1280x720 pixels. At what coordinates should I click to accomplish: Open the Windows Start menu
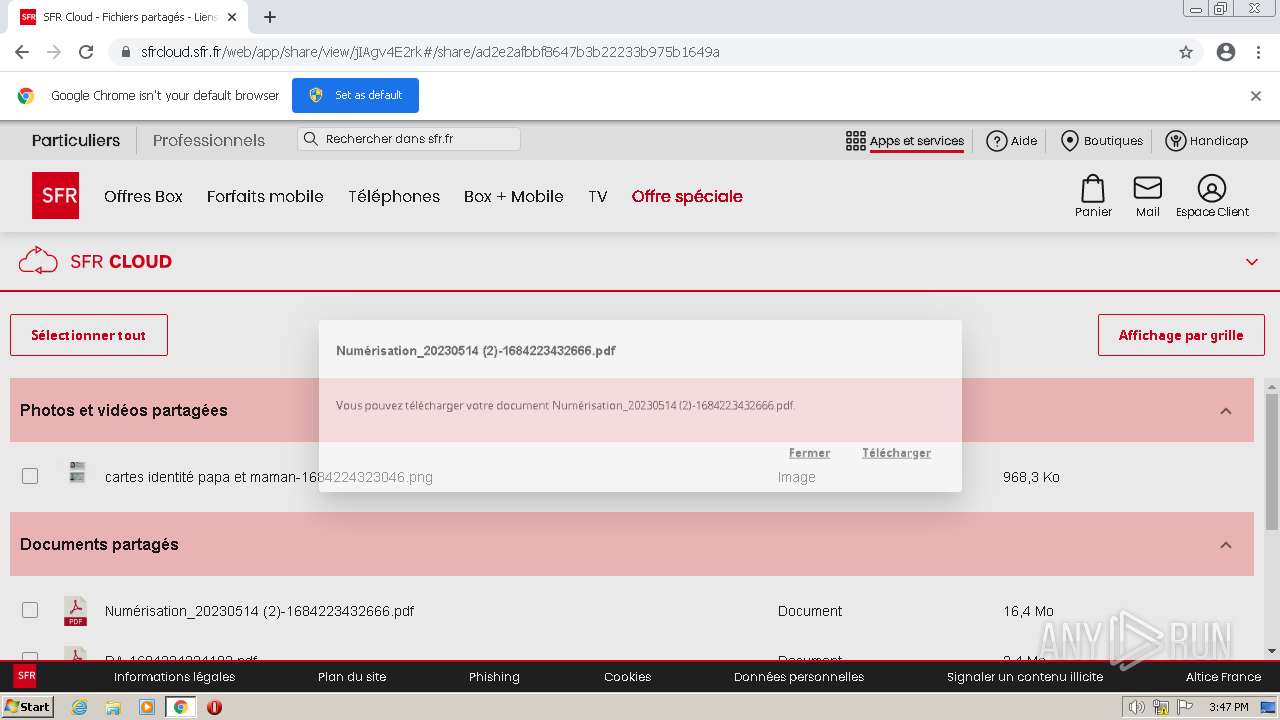click(x=27, y=707)
